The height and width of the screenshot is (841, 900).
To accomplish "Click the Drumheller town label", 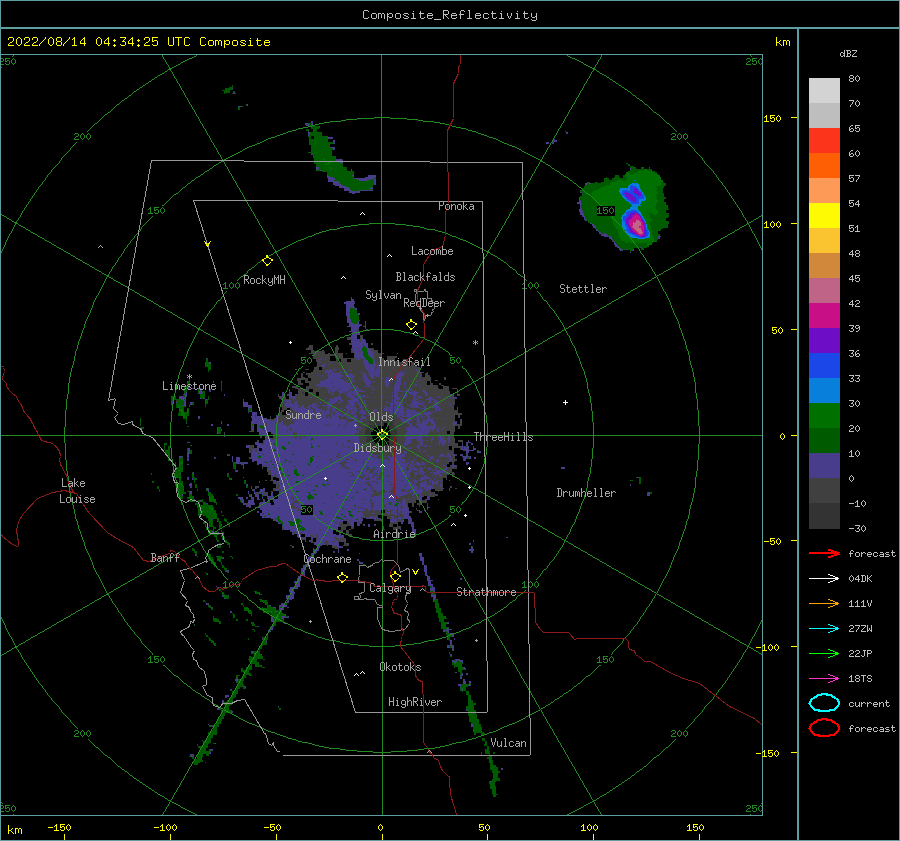I will click(586, 493).
